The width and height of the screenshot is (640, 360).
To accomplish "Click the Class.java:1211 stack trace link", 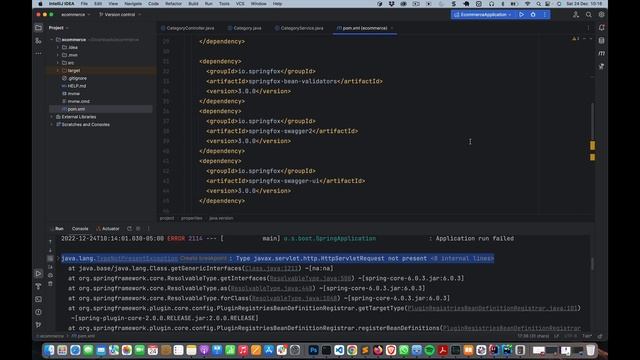I will pyautogui.click(x=271, y=268).
